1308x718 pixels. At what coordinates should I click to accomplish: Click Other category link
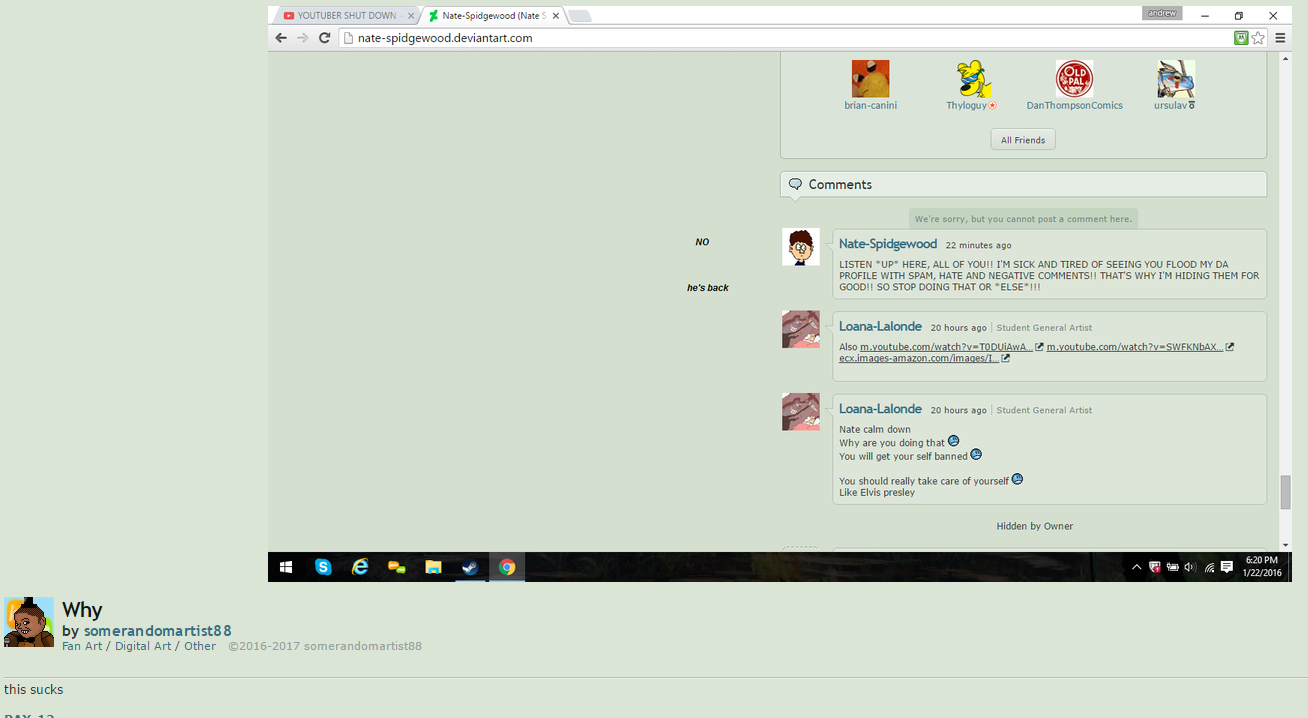coord(200,646)
